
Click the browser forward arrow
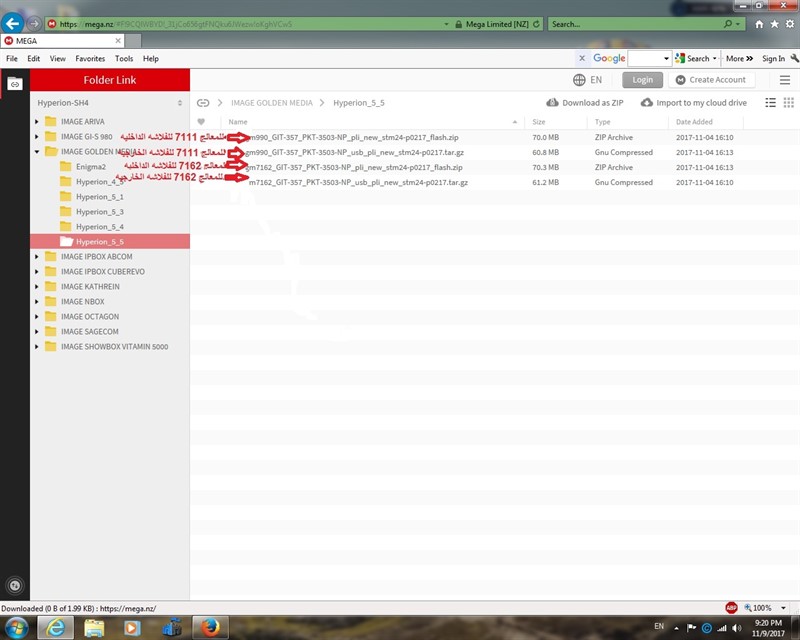[x=34, y=23]
